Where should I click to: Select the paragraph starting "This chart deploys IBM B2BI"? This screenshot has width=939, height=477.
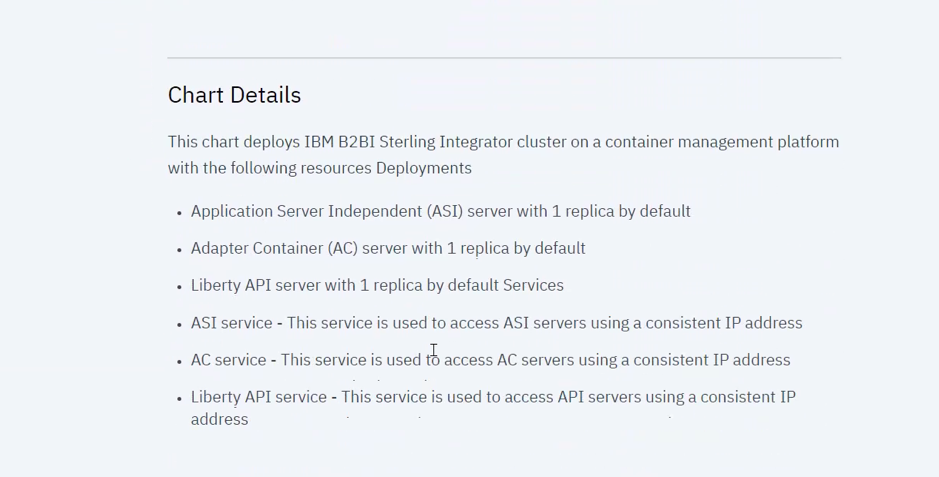pyautogui.click(x=504, y=155)
